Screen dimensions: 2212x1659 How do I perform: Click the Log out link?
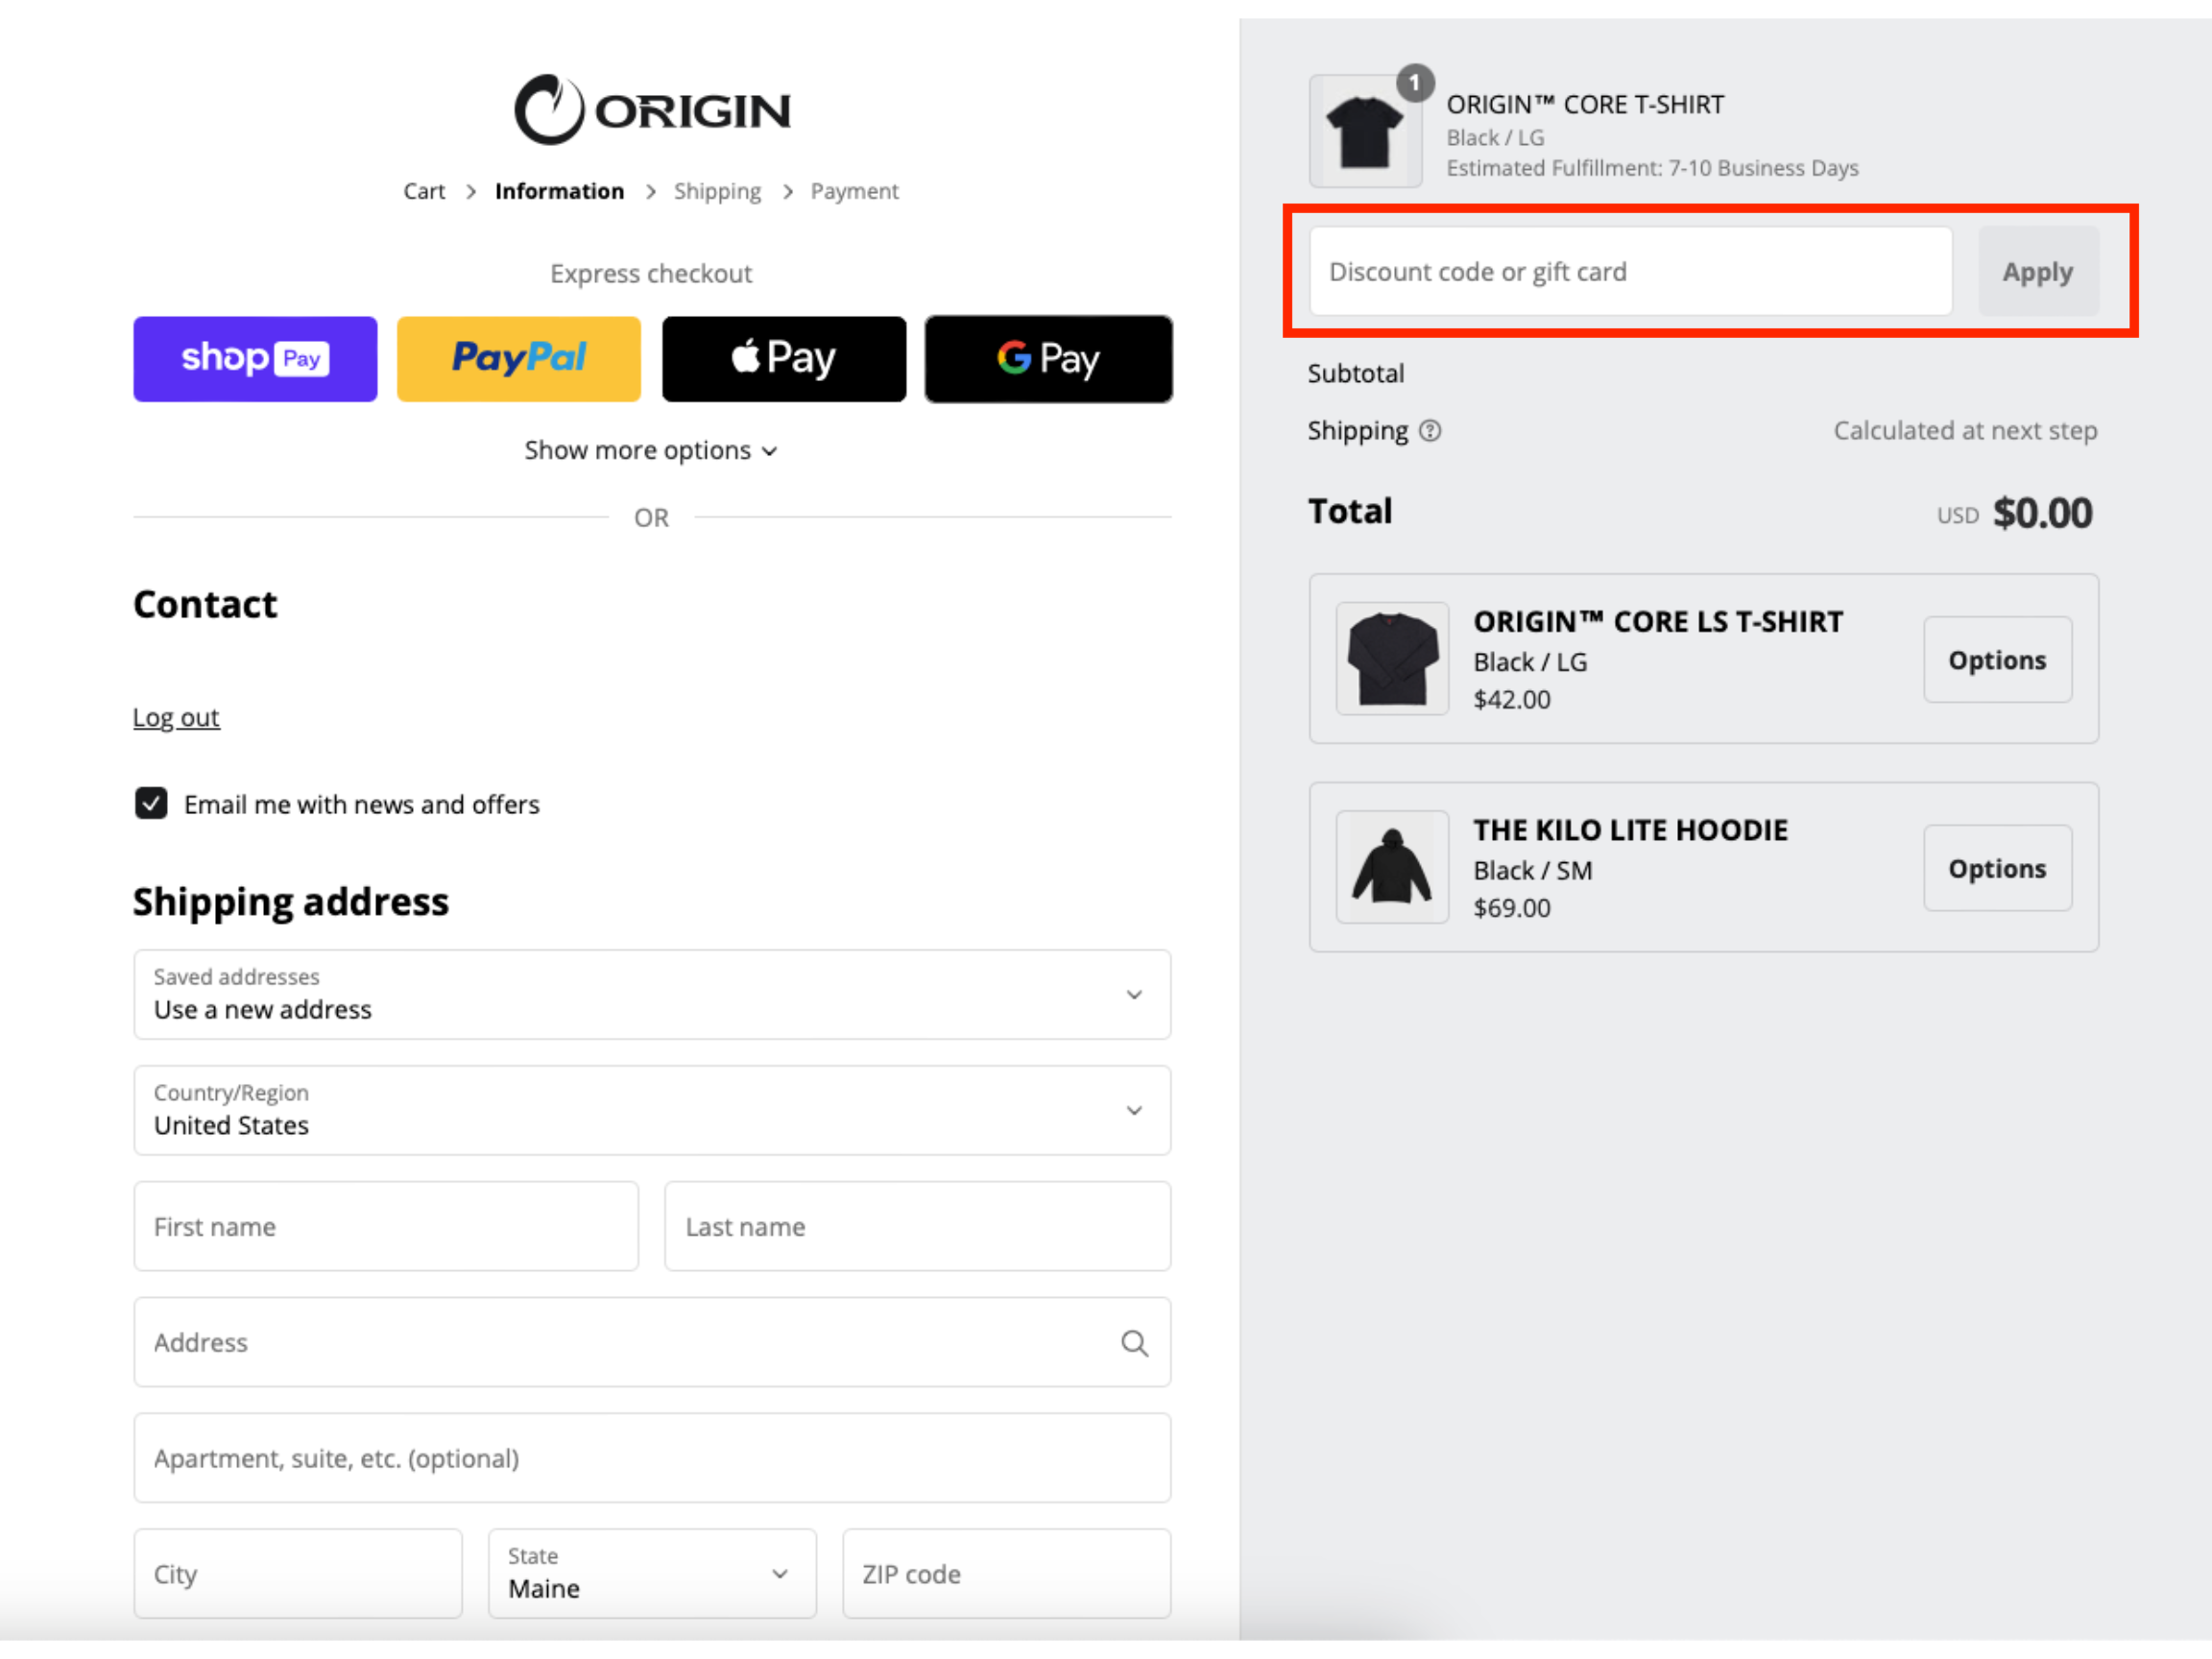176,717
